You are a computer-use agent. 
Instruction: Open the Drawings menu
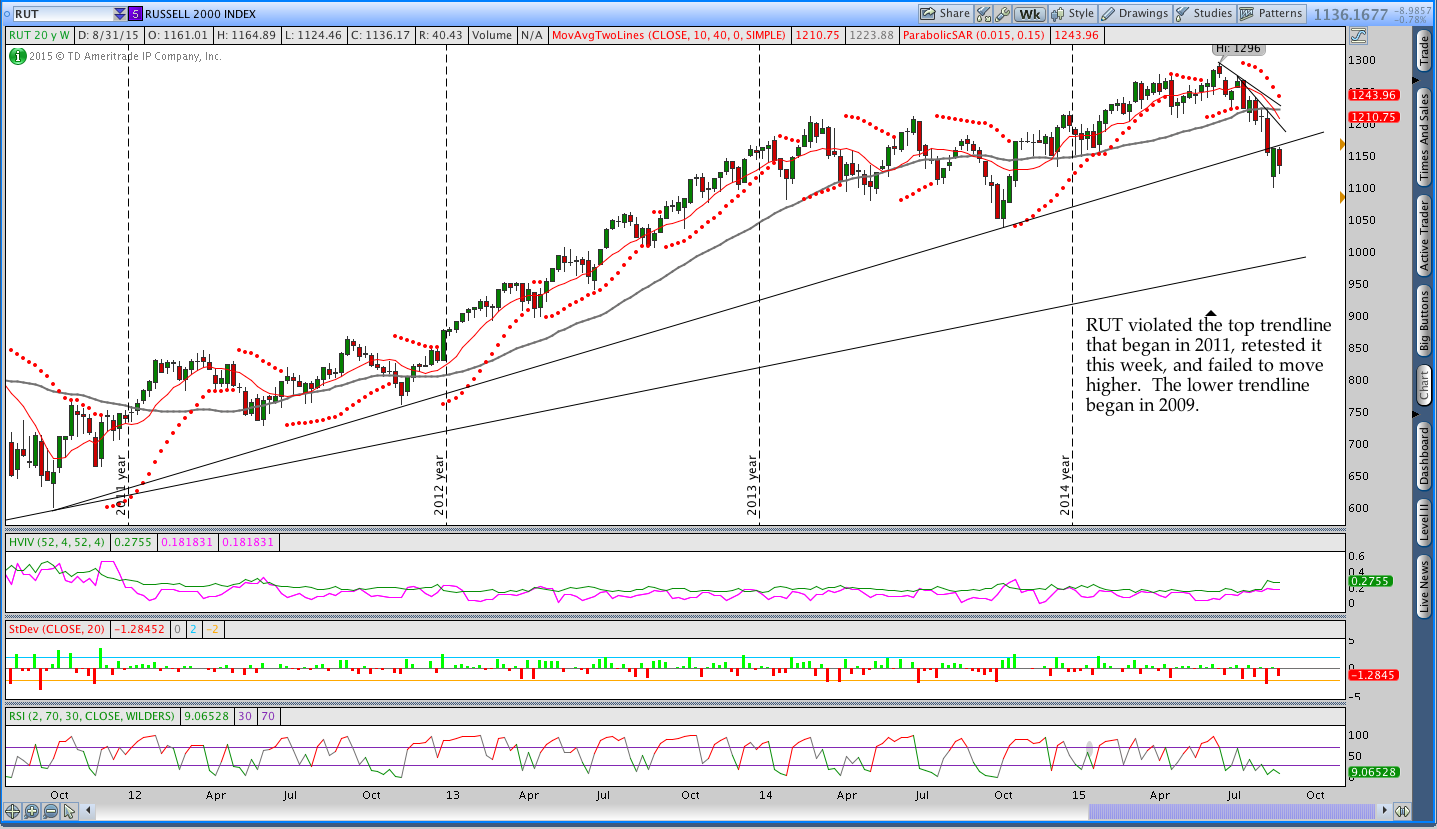pos(1135,14)
